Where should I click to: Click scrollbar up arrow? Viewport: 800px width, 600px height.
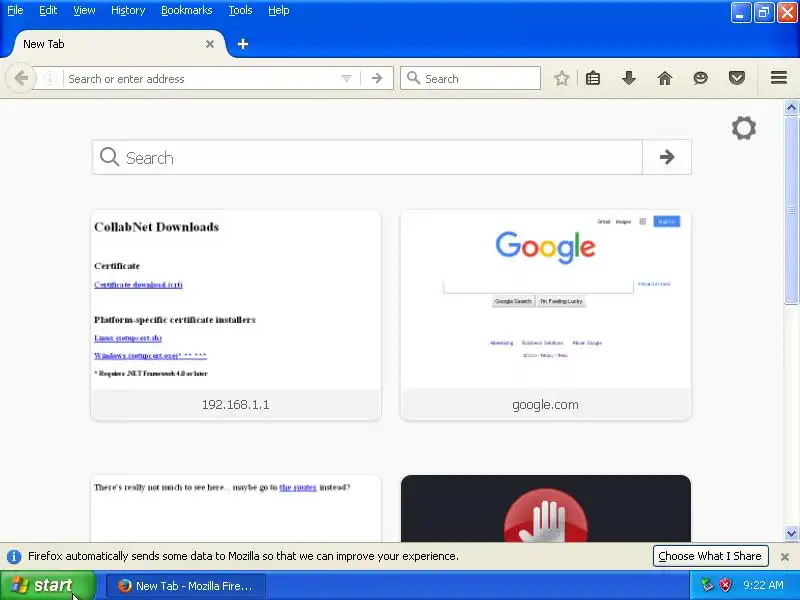tap(791, 108)
